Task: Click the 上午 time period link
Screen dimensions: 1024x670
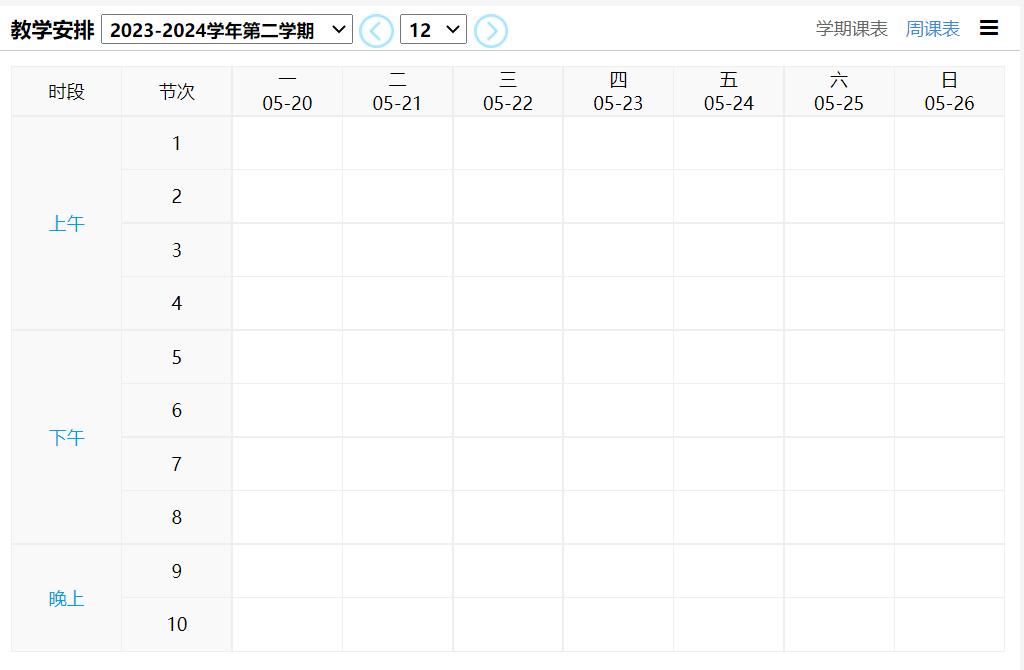Action: pos(67,224)
